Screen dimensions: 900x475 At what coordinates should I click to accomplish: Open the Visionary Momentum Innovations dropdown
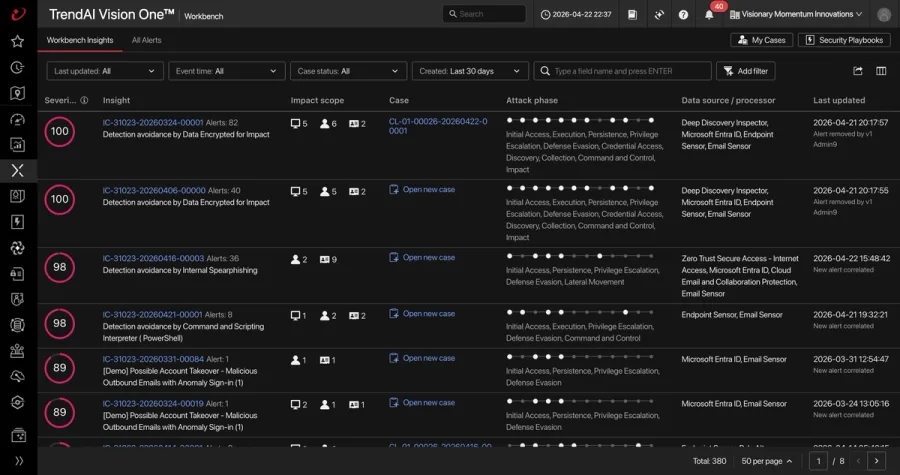(796, 14)
